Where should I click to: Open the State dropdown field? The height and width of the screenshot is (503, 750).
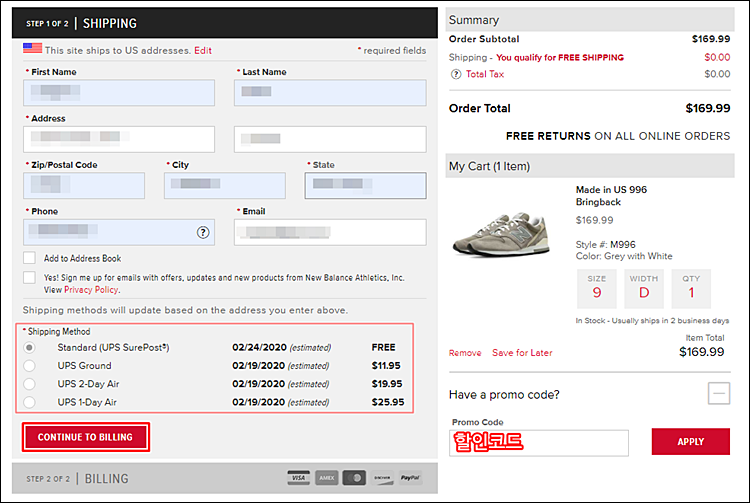pos(365,186)
